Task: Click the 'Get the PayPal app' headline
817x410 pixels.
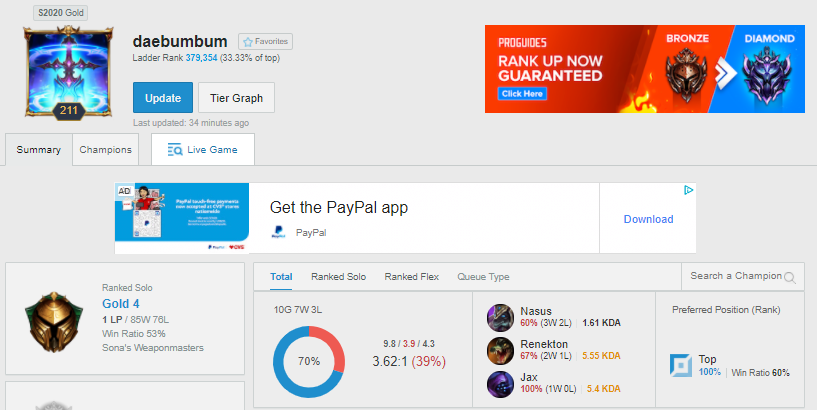Action: (x=339, y=207)
